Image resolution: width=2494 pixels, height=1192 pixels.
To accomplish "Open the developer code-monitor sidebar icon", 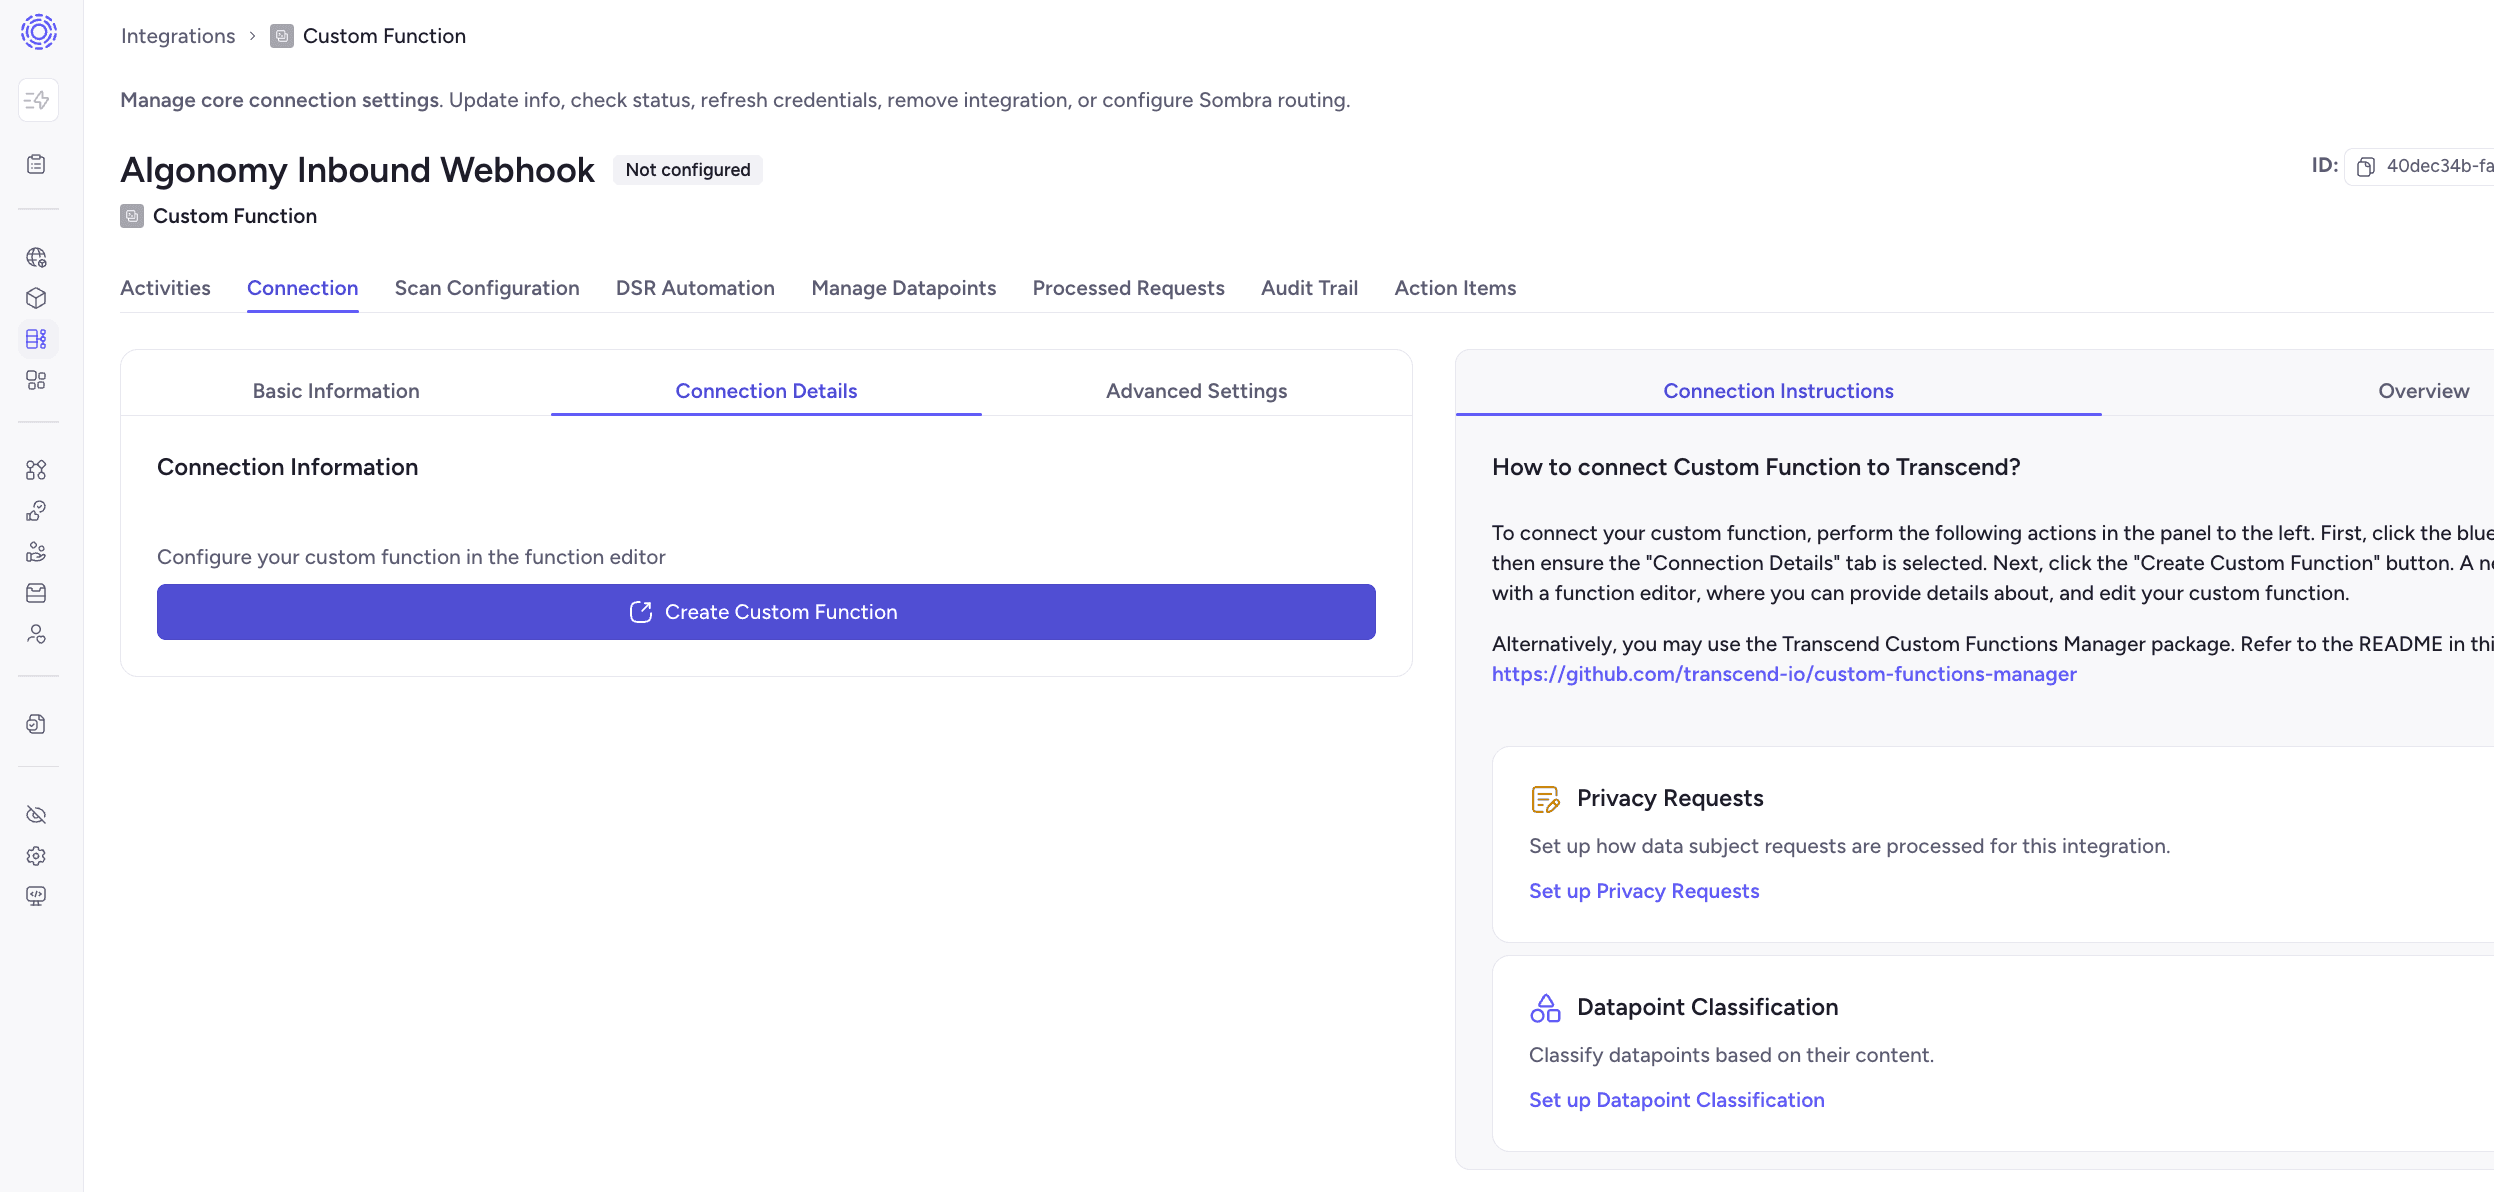I will click(x=36, y=896).
